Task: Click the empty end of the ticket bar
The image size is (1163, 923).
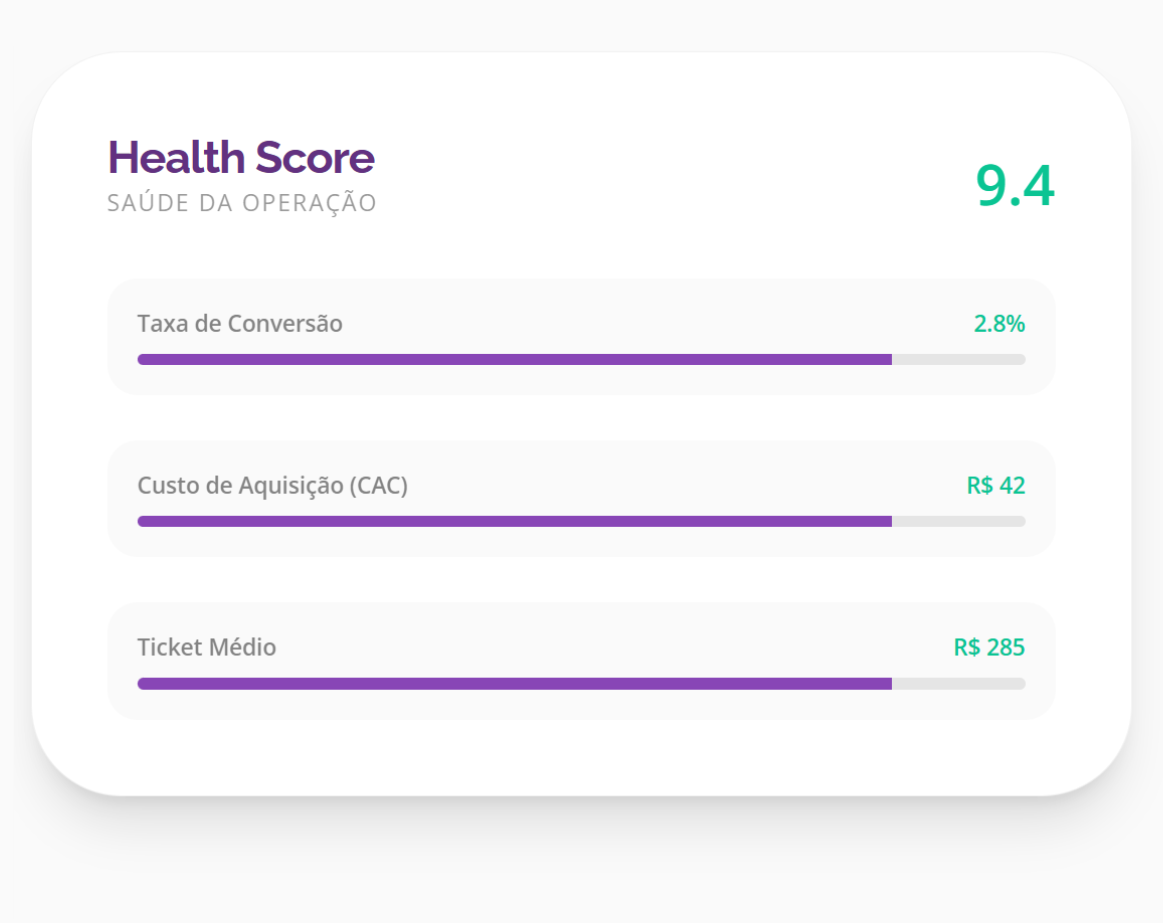Action: (958, 683)
